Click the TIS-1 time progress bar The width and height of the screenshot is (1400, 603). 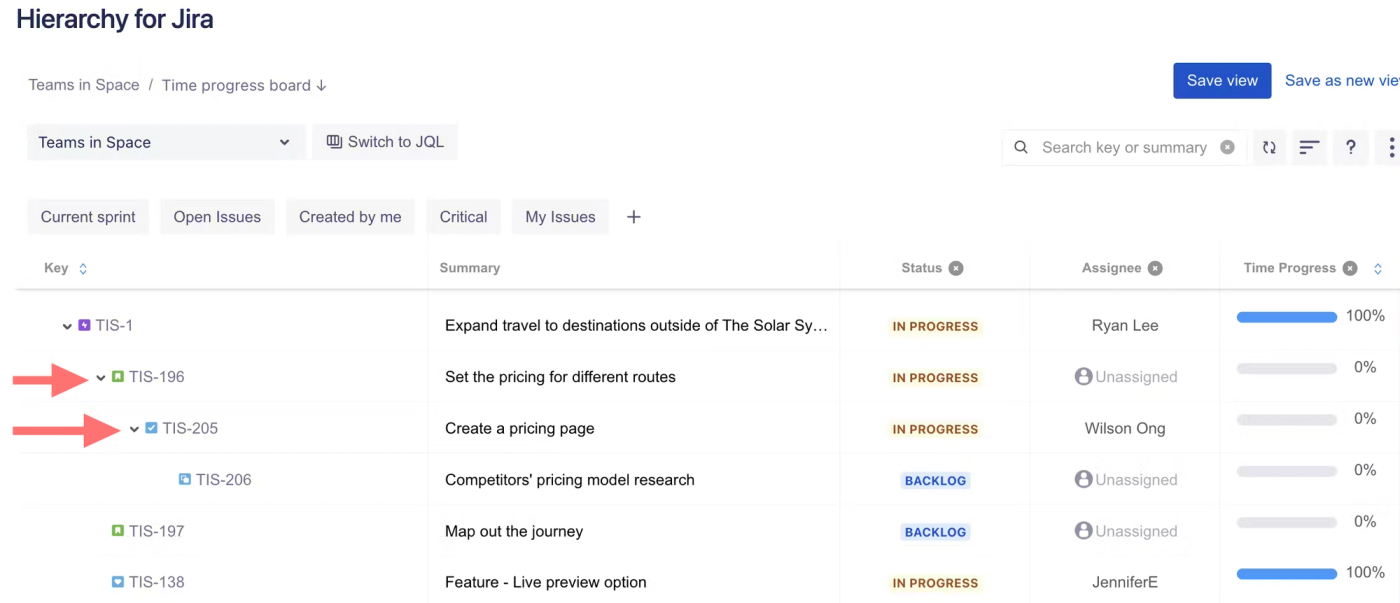pyautogui.click(x=1286, y=317)
